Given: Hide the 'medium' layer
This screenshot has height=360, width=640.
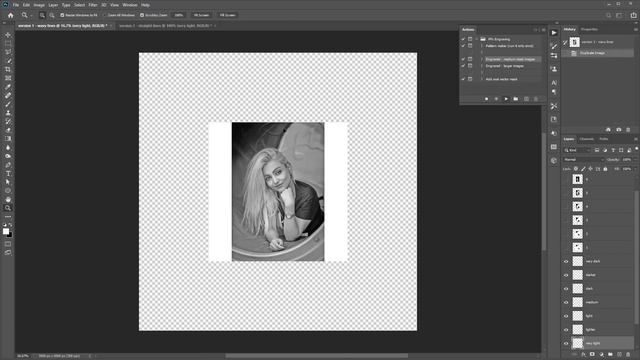Looking at the screenshot, I should click(566, 302).
